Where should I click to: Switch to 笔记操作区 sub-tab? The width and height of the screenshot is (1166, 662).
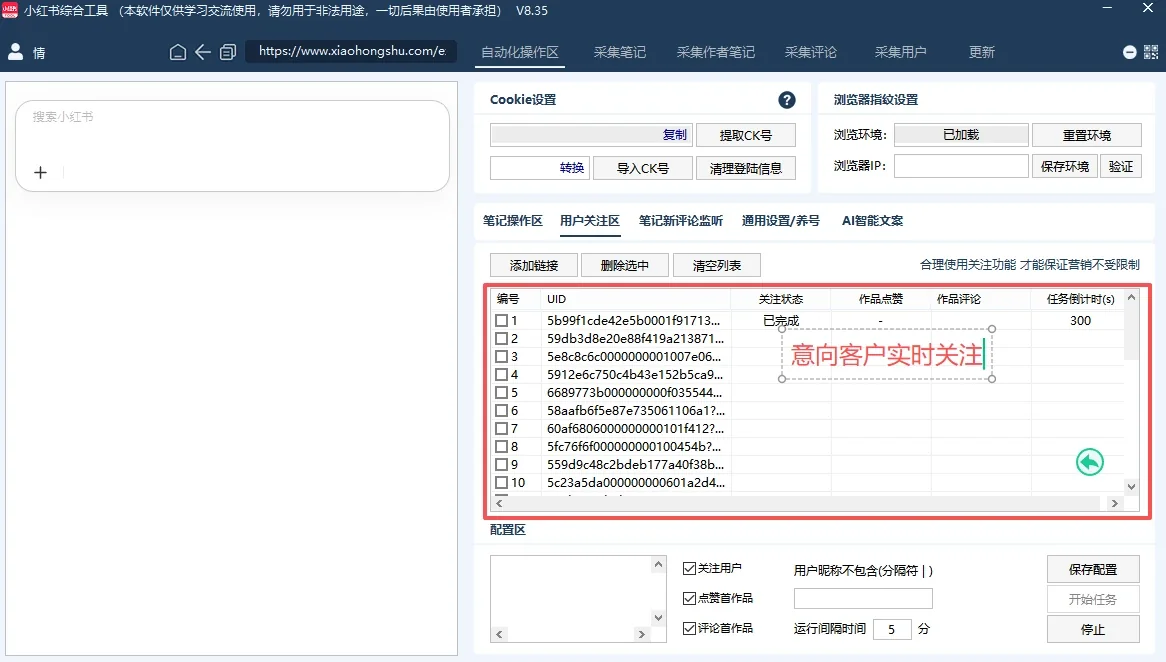(513, 221)
